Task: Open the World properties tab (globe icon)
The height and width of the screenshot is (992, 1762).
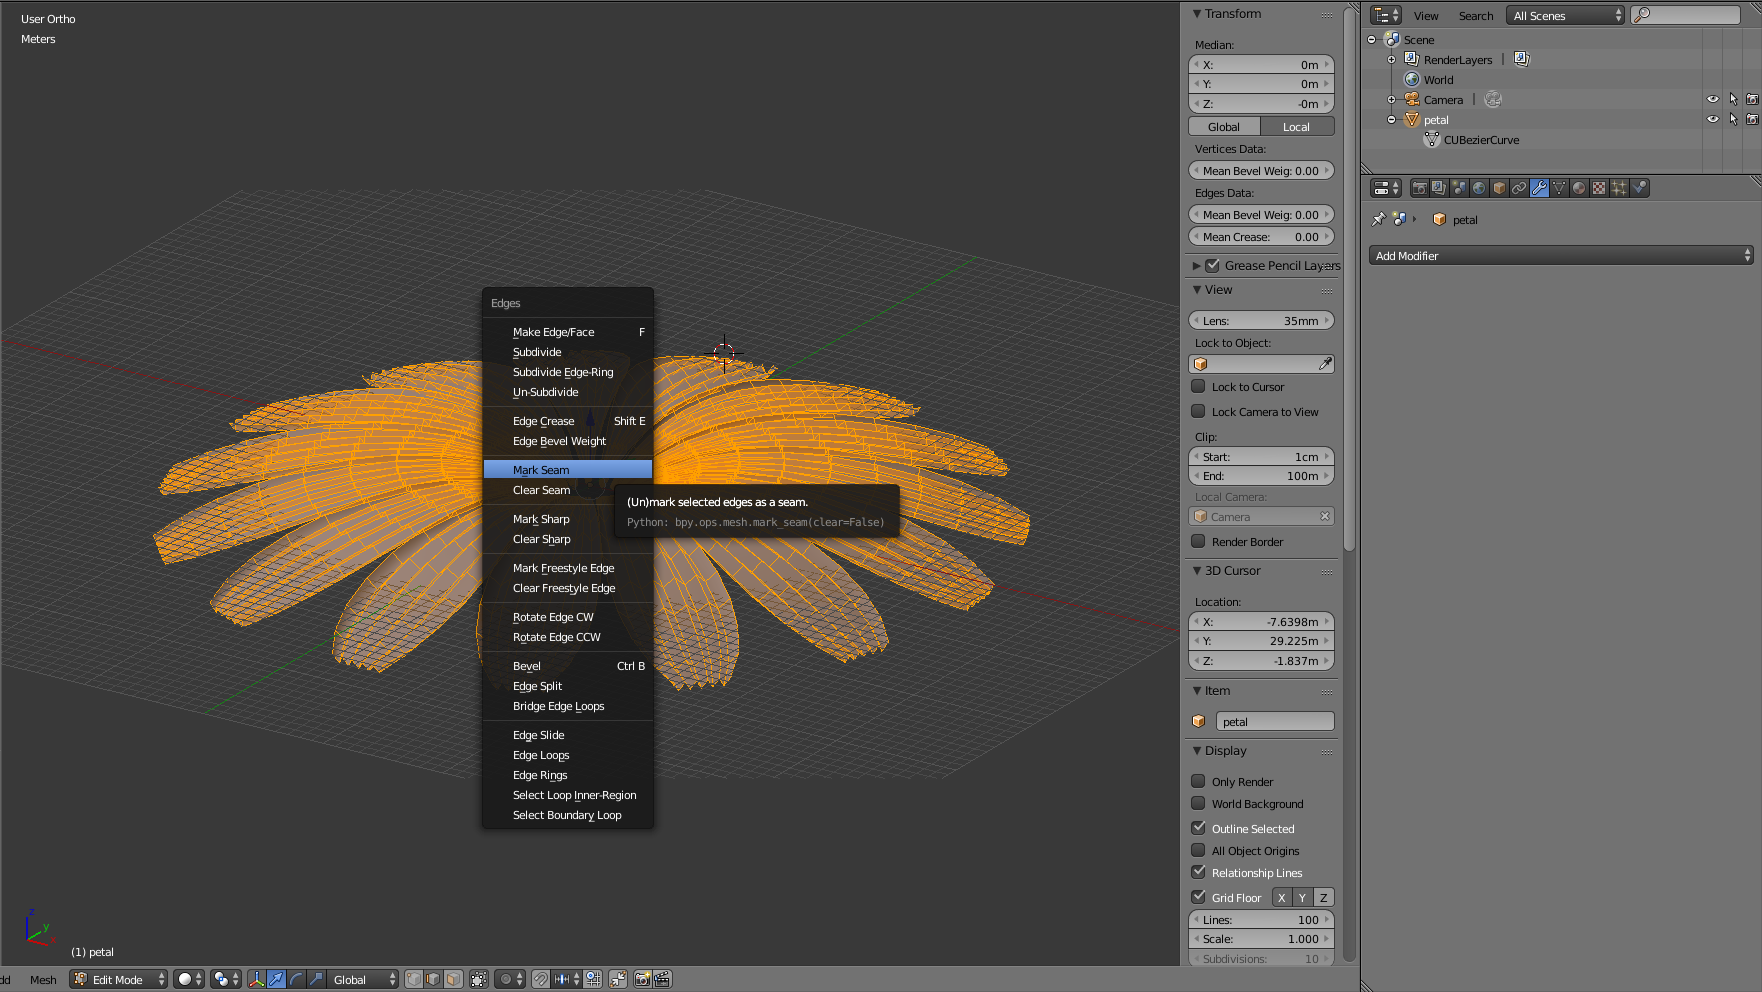Action: pos(1479,188)
